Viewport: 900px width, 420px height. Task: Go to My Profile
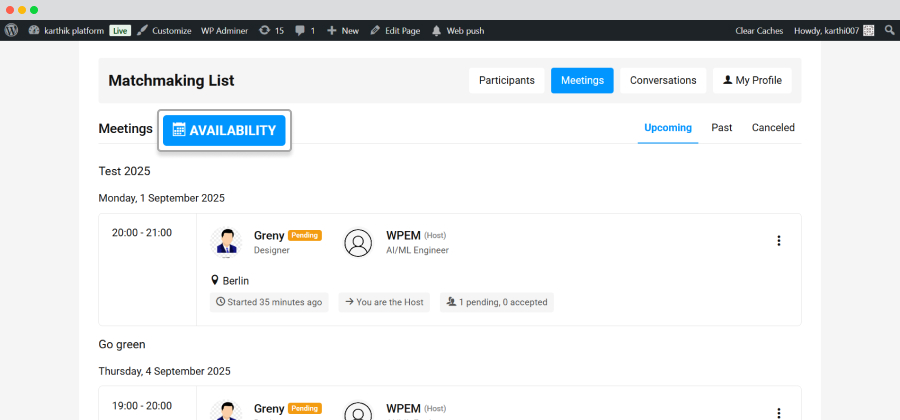[x=752, y=80]
